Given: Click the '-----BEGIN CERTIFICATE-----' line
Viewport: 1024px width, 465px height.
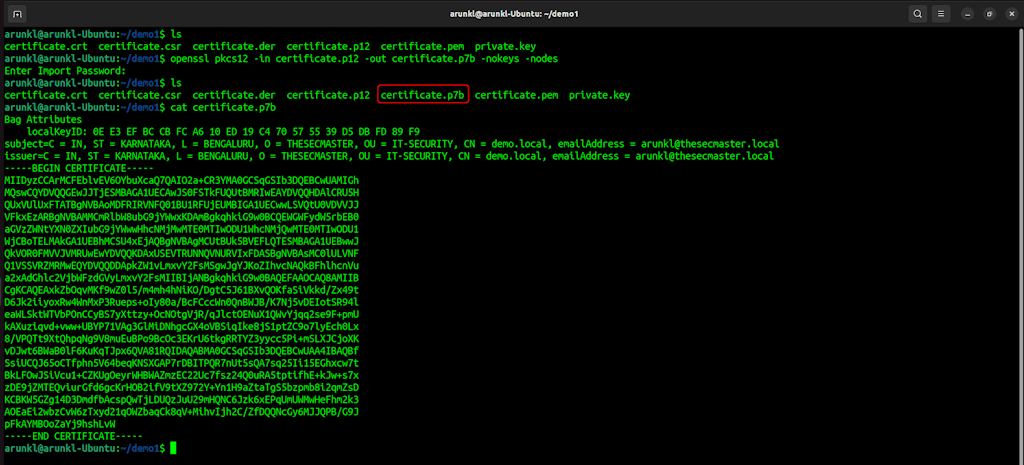Looking at the screenshot, I should 78,168.
